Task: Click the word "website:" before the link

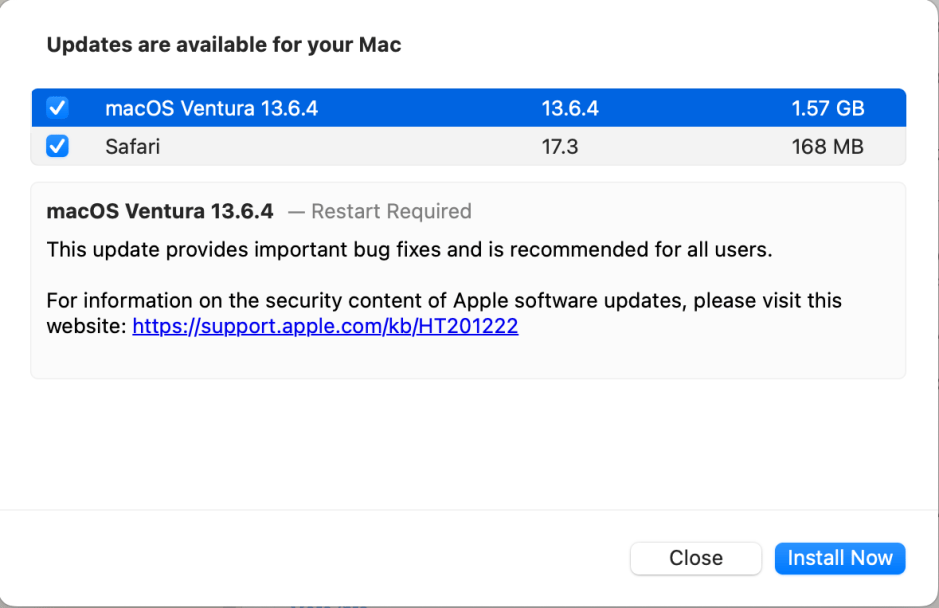Action: coord(87,326)
